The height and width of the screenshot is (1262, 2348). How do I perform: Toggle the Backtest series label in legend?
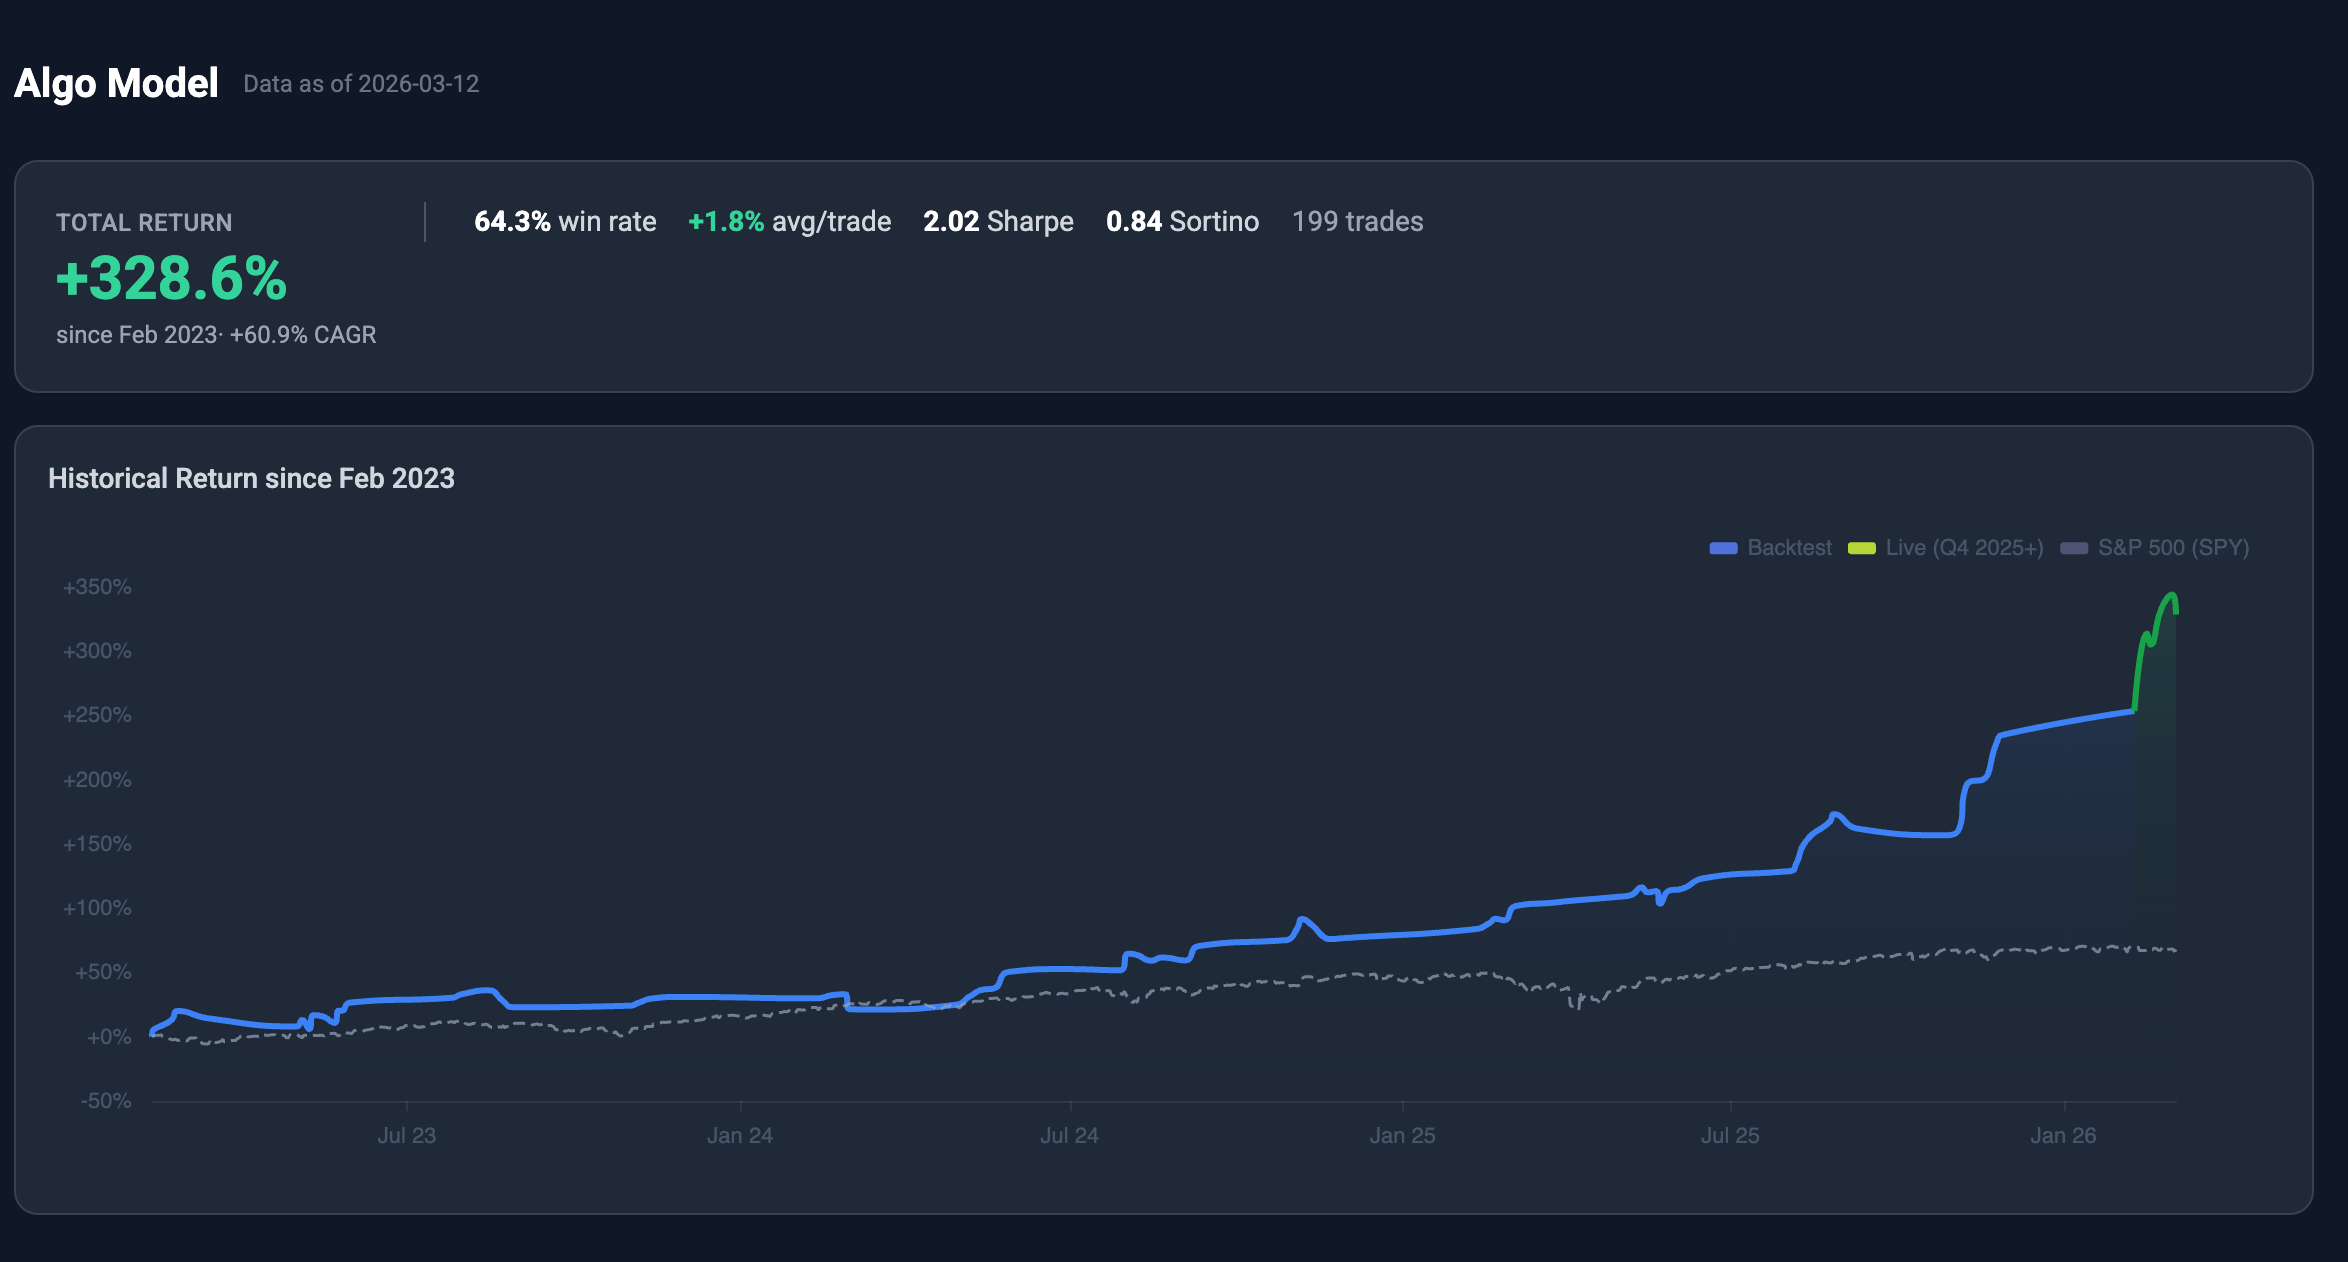point(1789,548)
